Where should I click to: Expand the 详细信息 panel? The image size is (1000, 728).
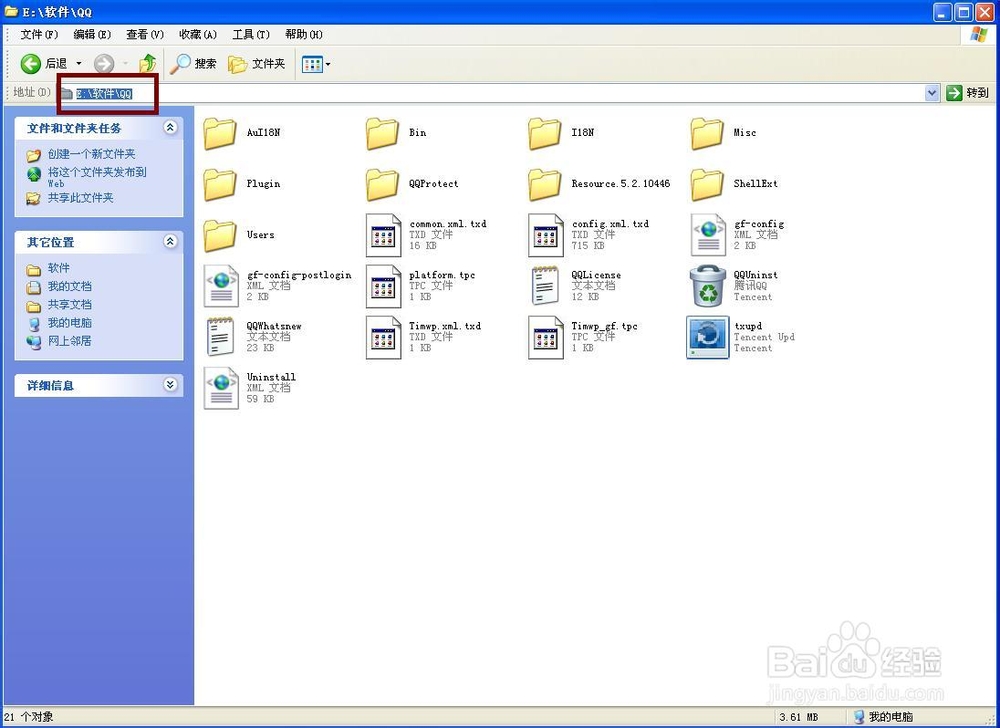click(x=170, y=384)
